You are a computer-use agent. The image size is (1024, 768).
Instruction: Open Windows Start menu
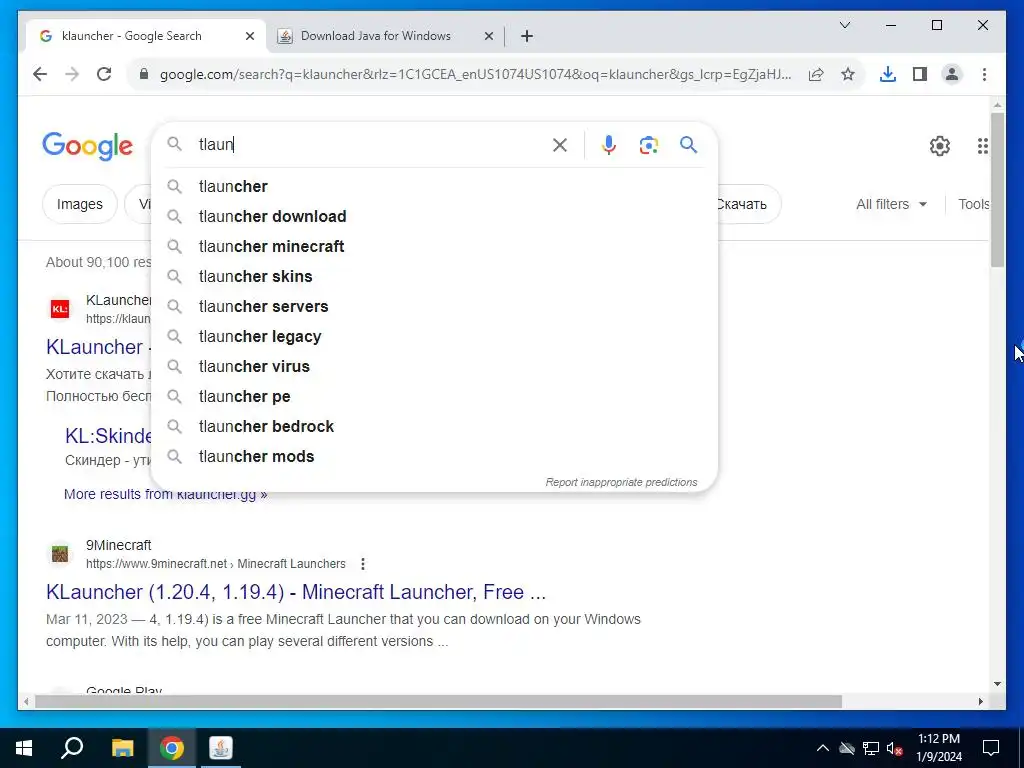click(x=24, y=748)
